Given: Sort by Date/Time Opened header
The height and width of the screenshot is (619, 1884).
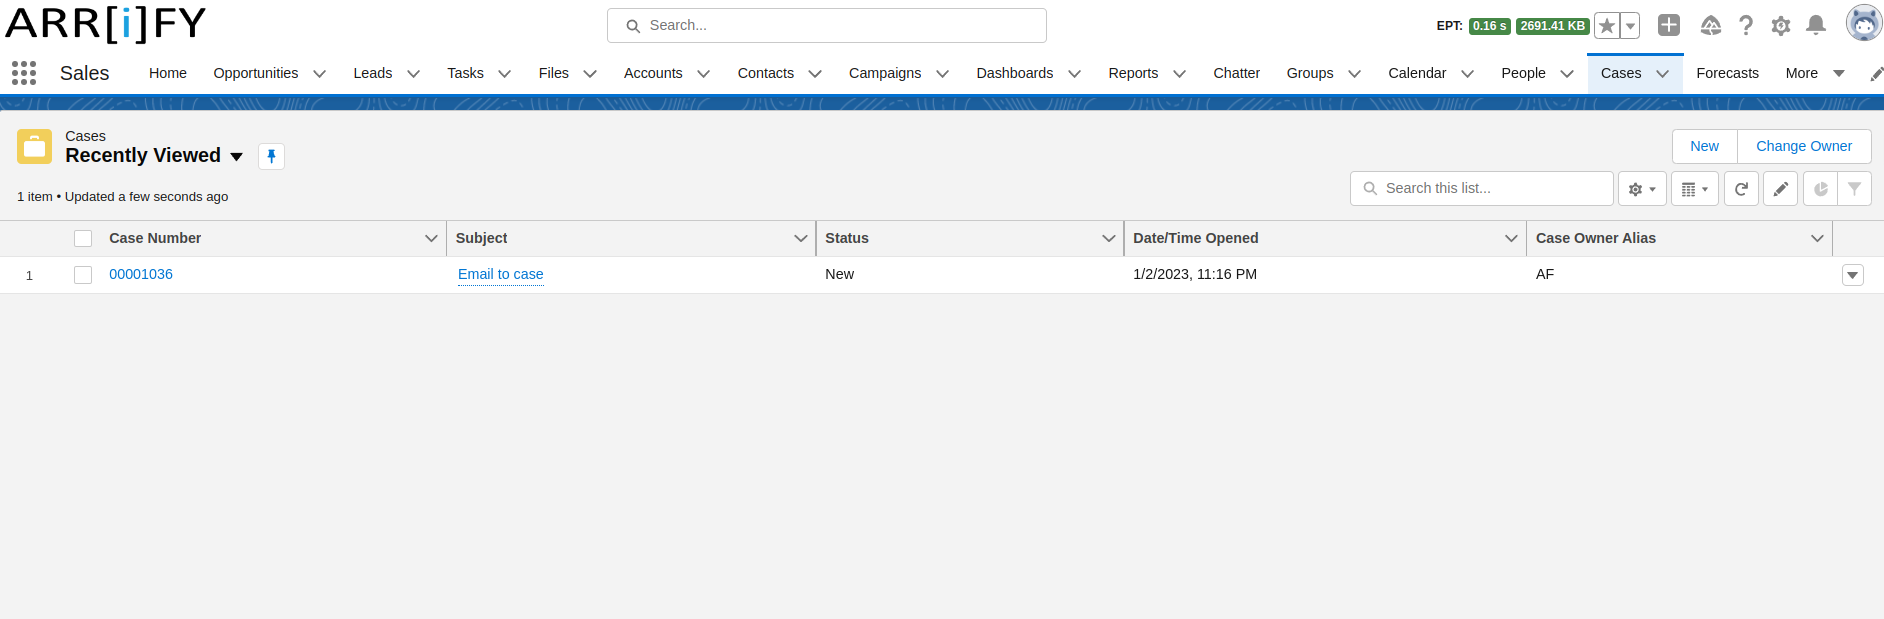Looking at the screenshot, I should pyautogui.click(x=1196, y=238).
